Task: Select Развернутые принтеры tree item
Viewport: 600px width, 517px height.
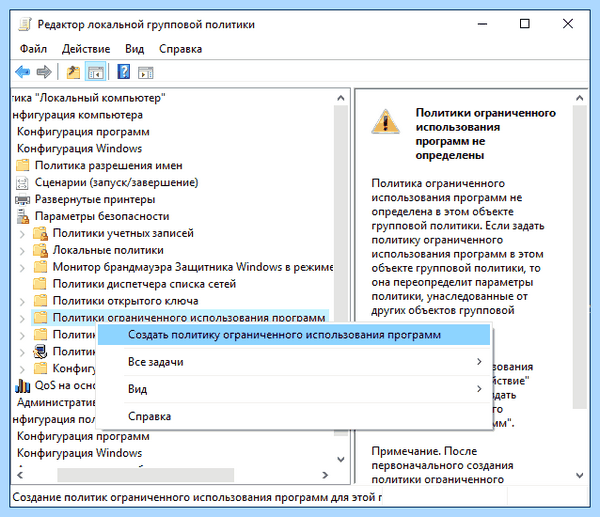Action: coord(95,199)
